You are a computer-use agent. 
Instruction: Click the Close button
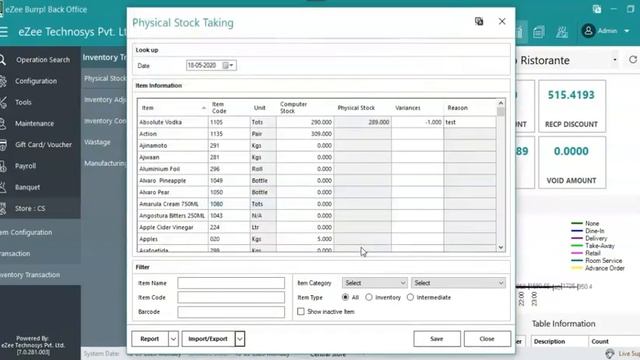pos(487,339)
